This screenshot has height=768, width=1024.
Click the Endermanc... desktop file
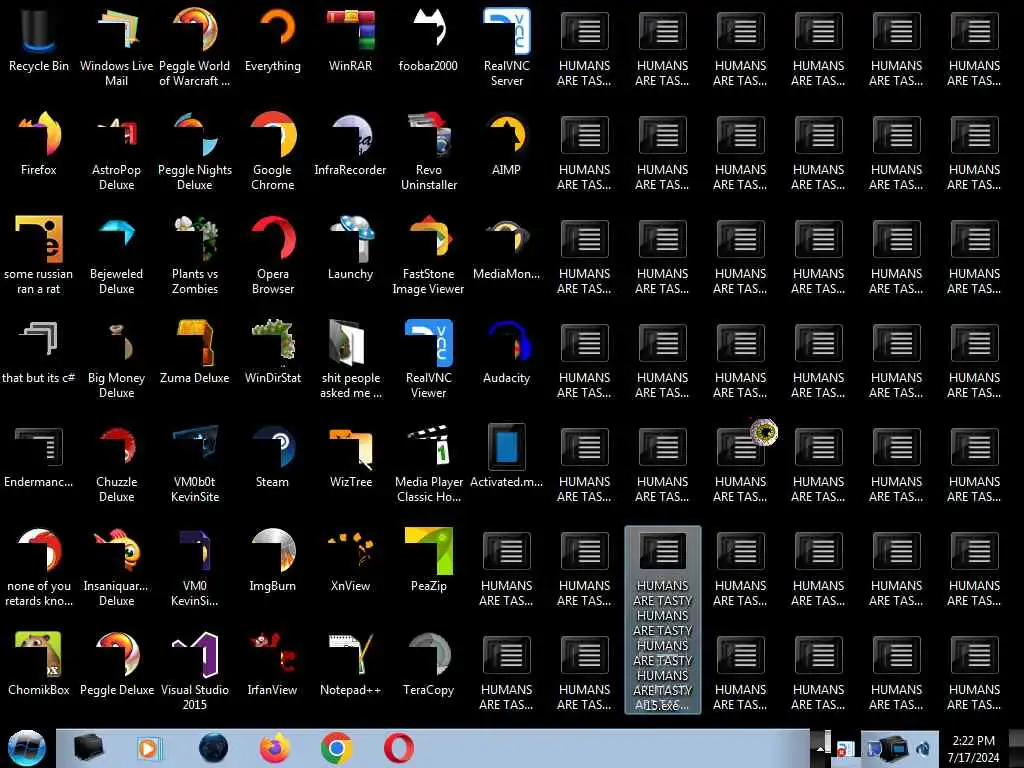tap(39, 456)
